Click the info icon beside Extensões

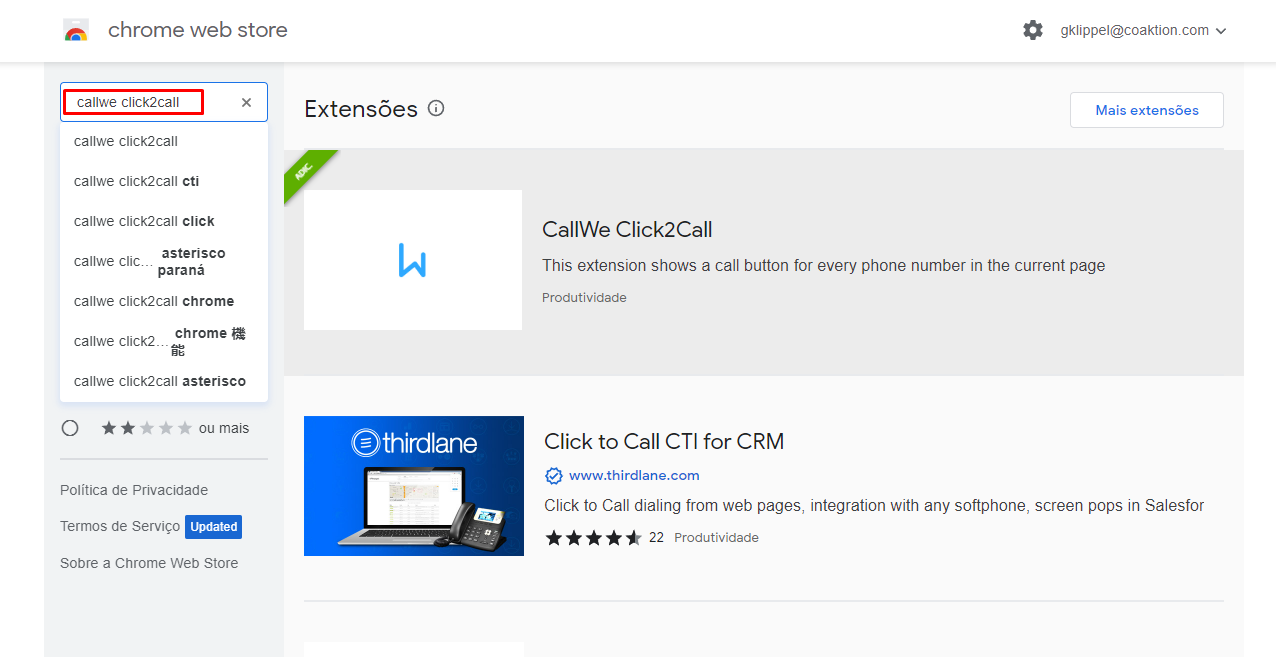tap(436, 108)
